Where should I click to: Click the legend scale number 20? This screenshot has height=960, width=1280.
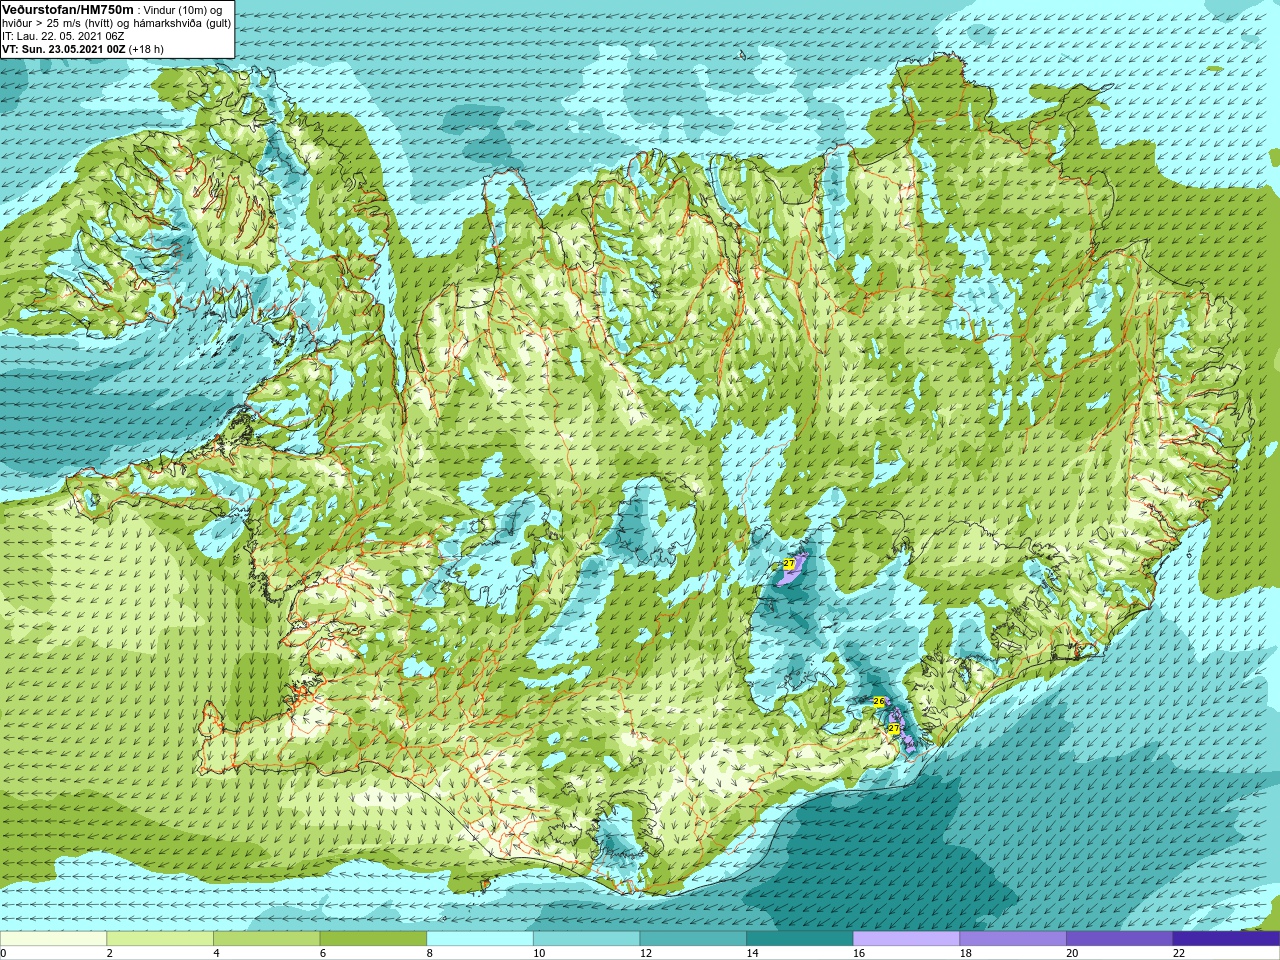1073,953
